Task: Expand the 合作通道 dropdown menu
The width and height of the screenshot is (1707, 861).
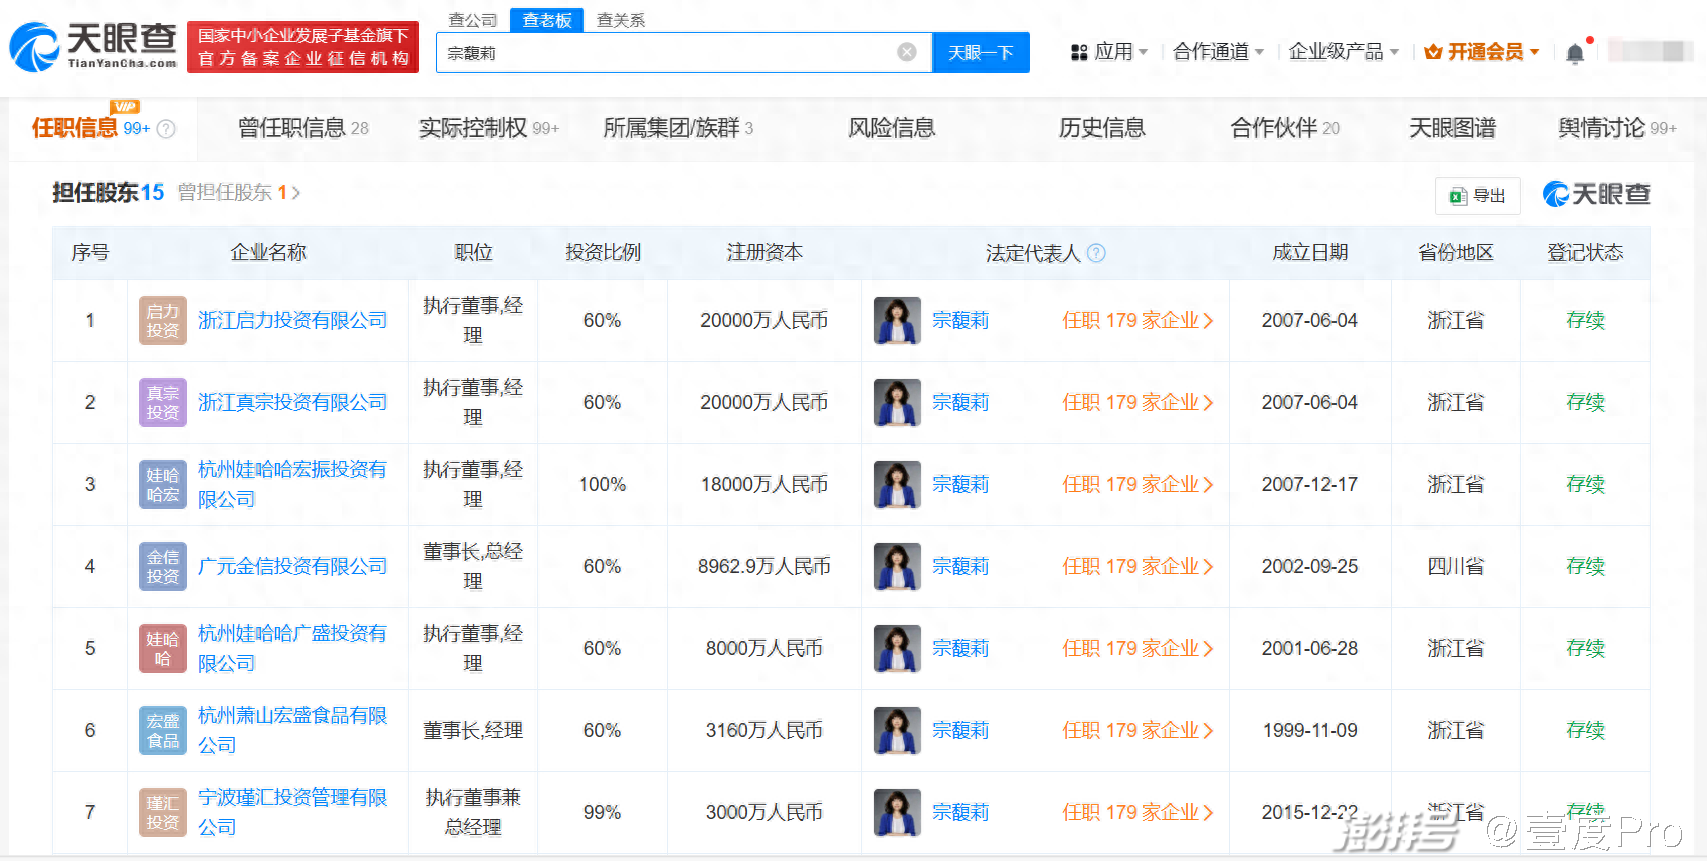Action: point(1217,52)
